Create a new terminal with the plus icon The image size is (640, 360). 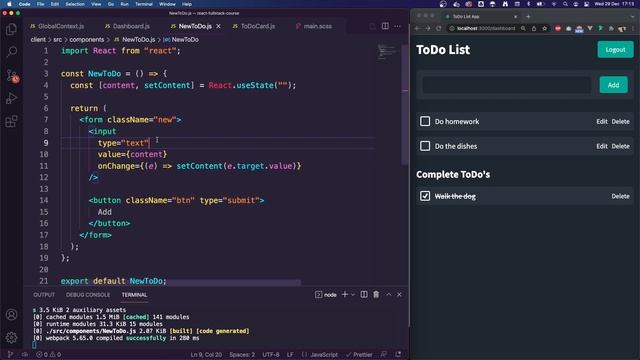pyautogui.click(x=344, y=294)
